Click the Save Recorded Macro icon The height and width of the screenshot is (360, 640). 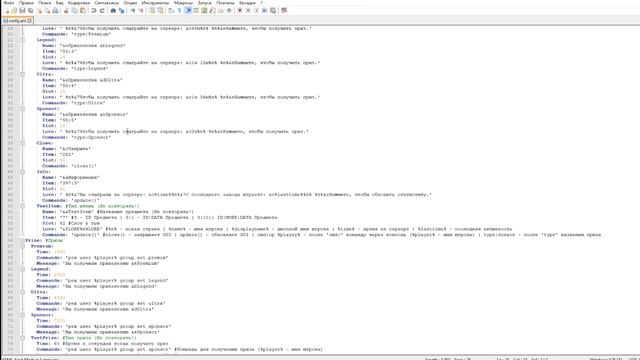click(273, 10)
